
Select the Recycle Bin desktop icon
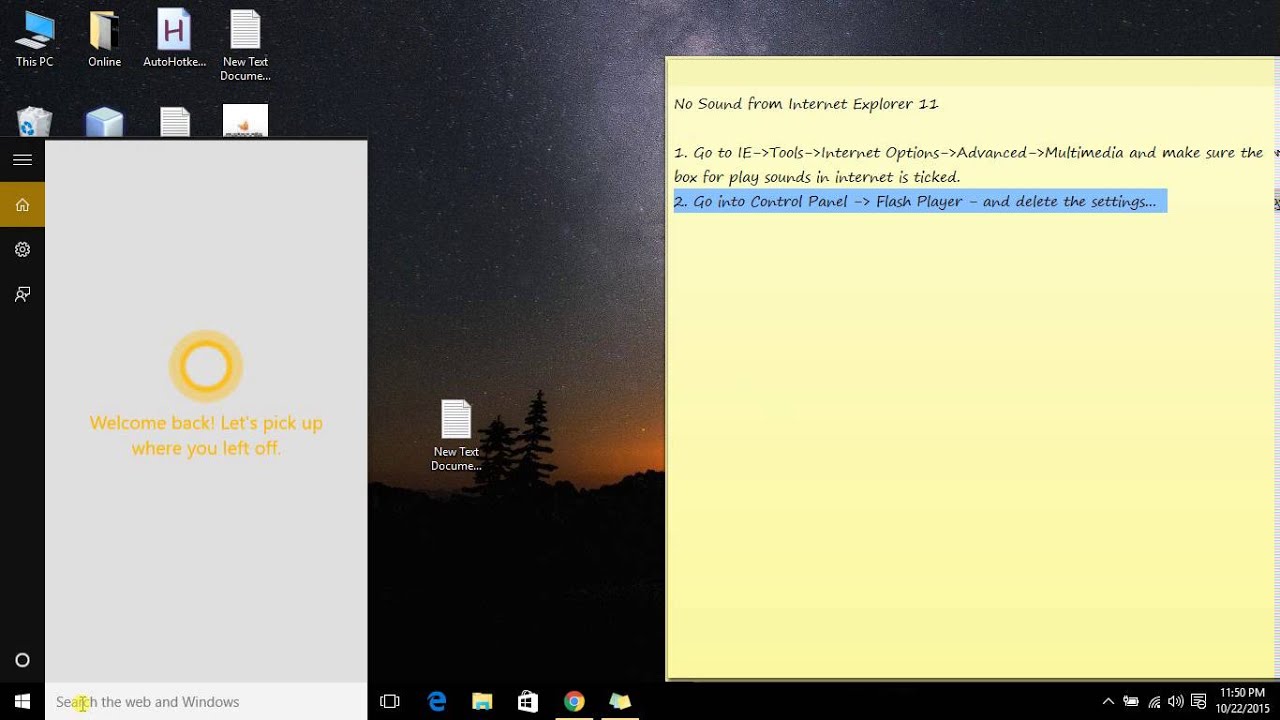click(34, 122)
